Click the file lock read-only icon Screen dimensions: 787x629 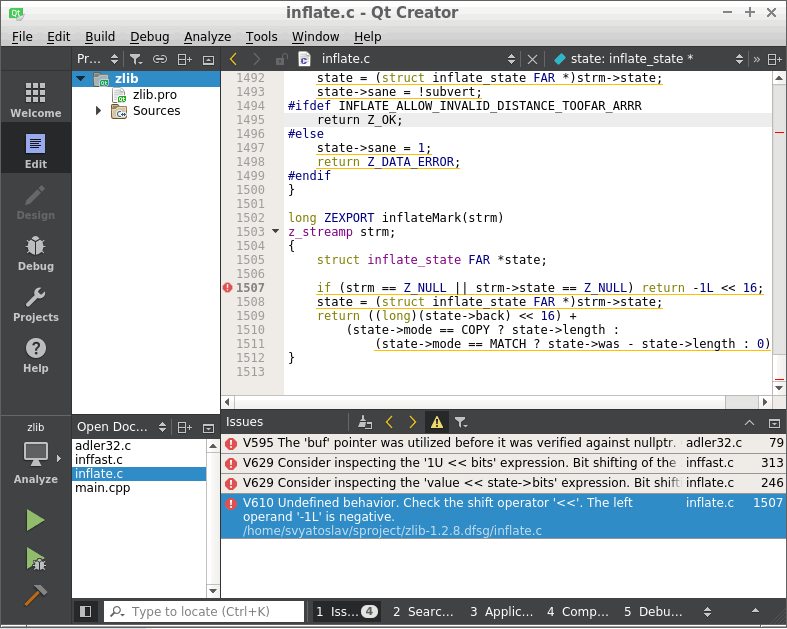click(x=281, y=59)
